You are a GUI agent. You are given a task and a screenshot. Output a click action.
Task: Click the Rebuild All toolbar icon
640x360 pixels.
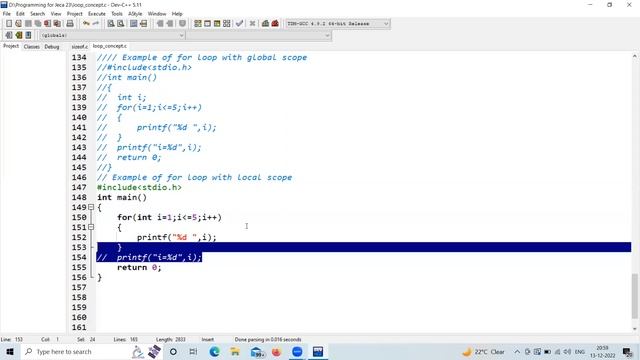[227, 24]
